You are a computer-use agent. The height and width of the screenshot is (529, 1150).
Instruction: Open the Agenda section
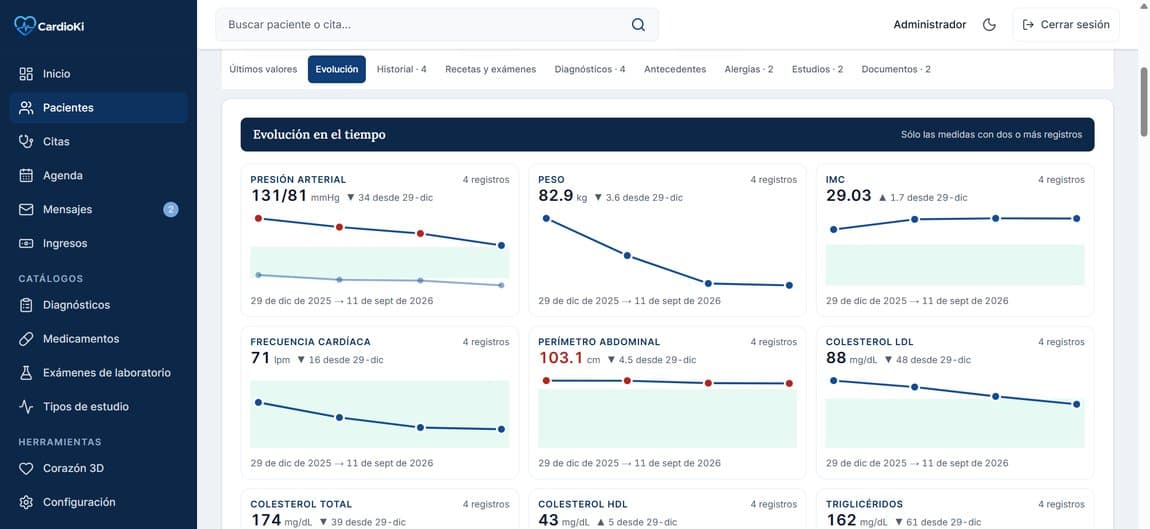99,175
